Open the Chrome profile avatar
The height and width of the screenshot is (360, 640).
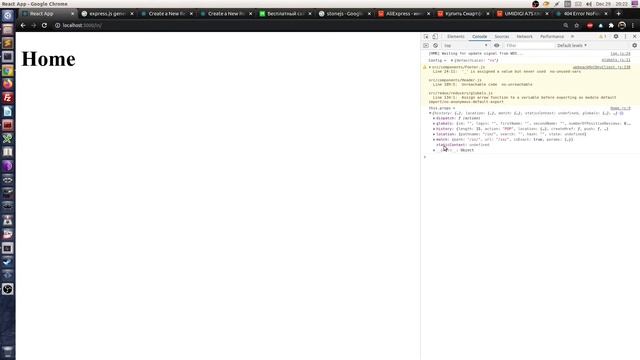coord(622,25)
